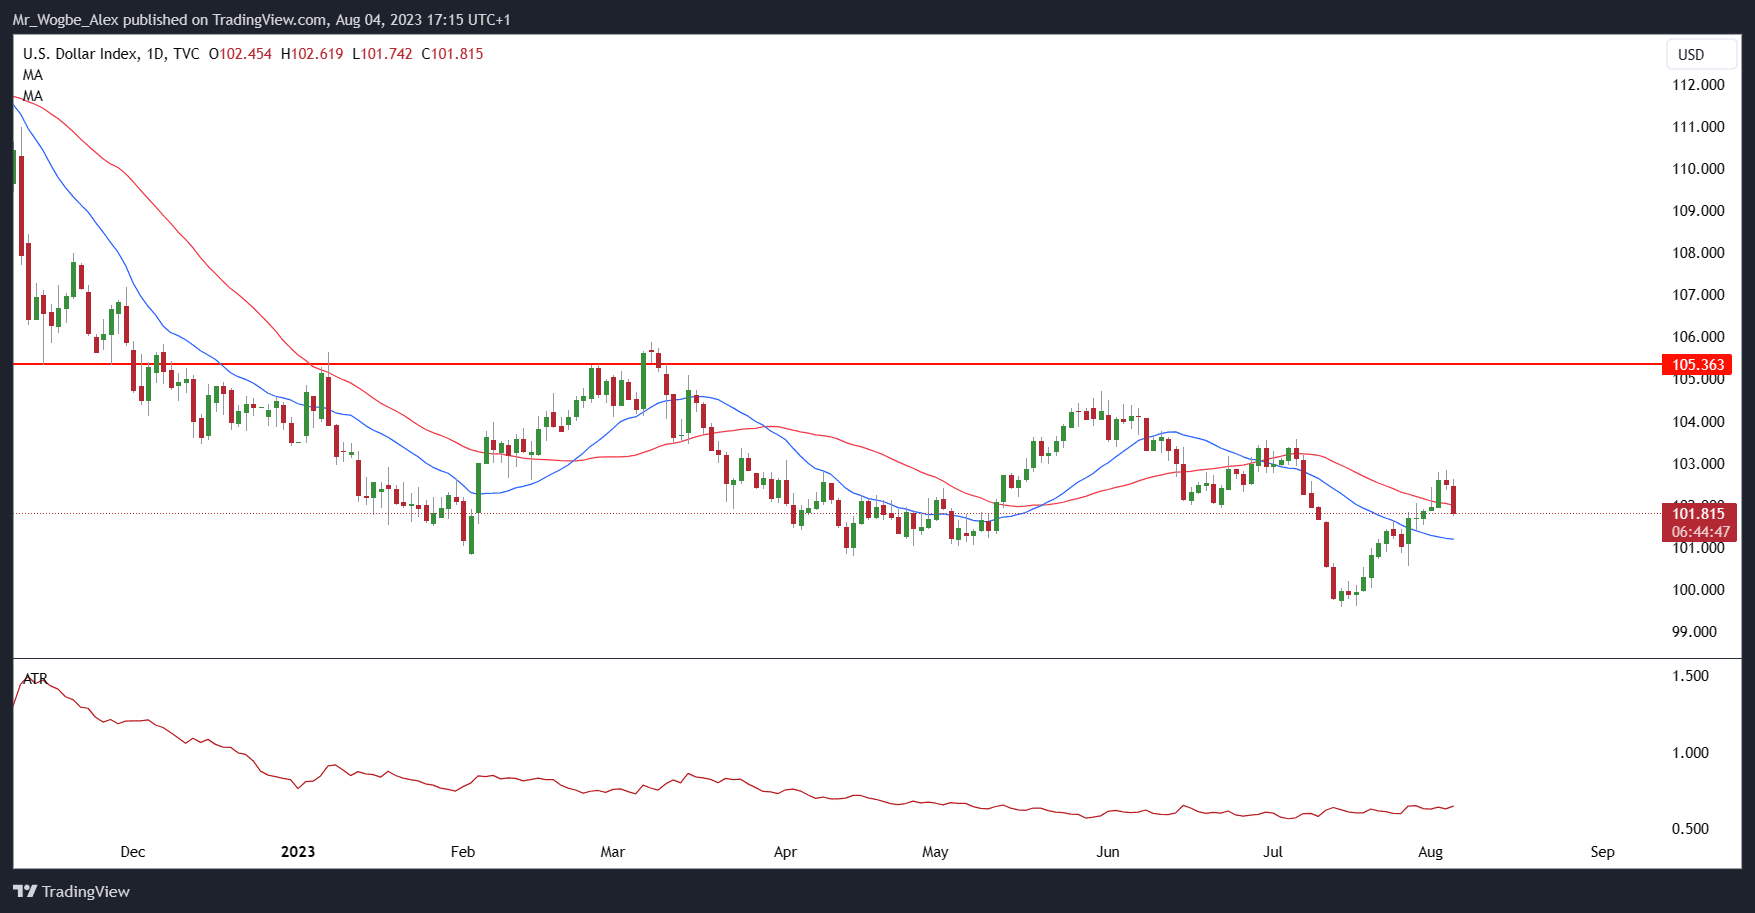Screen dimensions: 1755x913
Task: Click the close value C101.815
Action: click(x=452, y=54)
